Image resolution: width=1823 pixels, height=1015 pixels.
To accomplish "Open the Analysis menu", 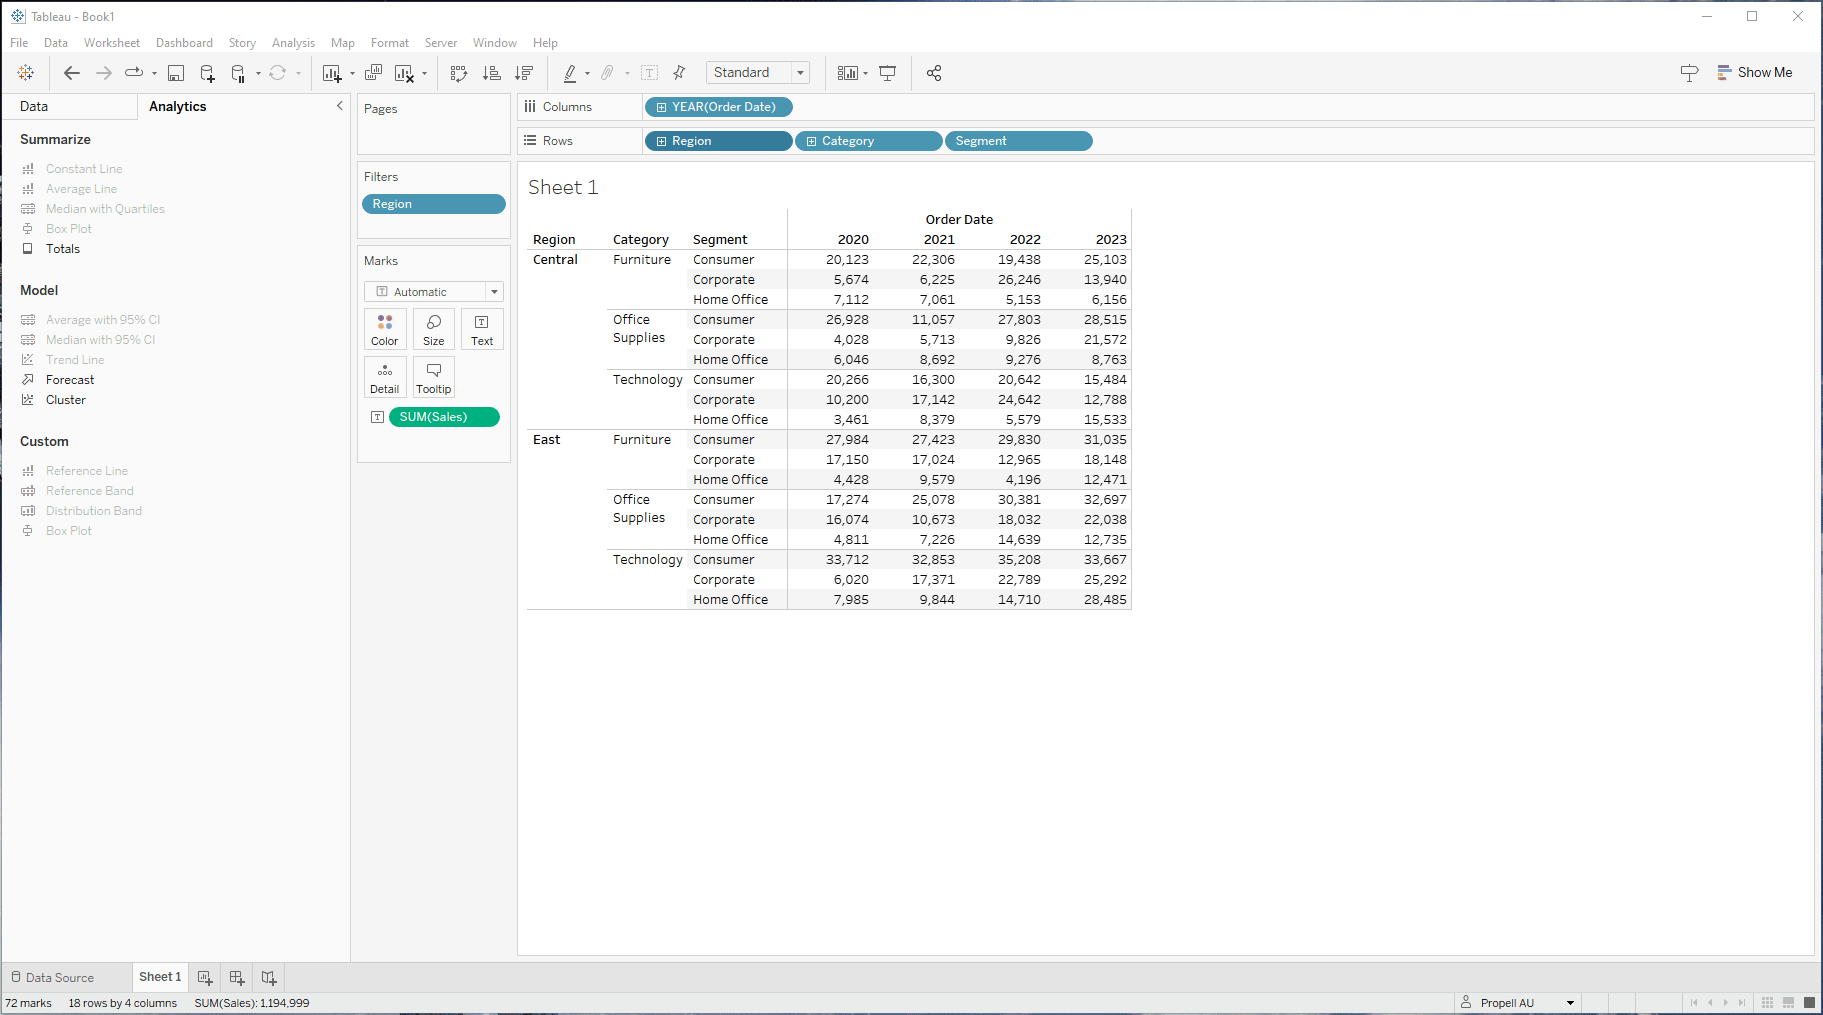I will 293,43.
